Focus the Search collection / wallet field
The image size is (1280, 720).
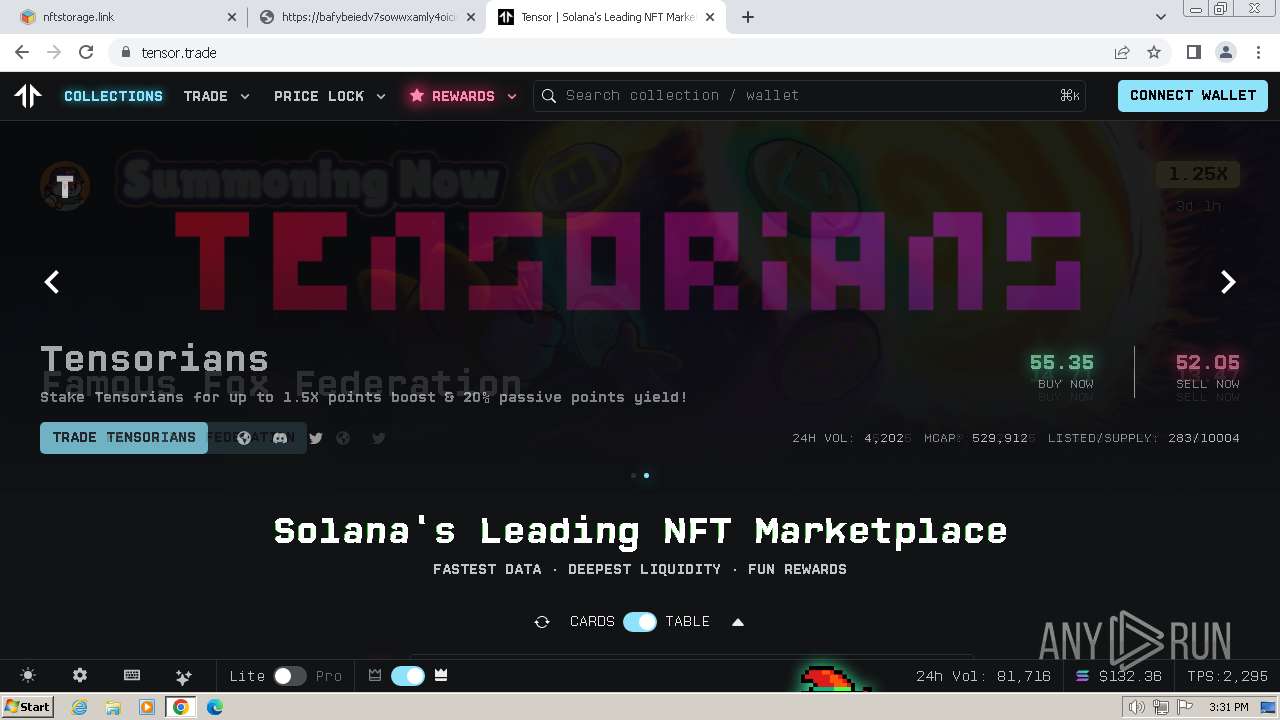click(811, 96)
